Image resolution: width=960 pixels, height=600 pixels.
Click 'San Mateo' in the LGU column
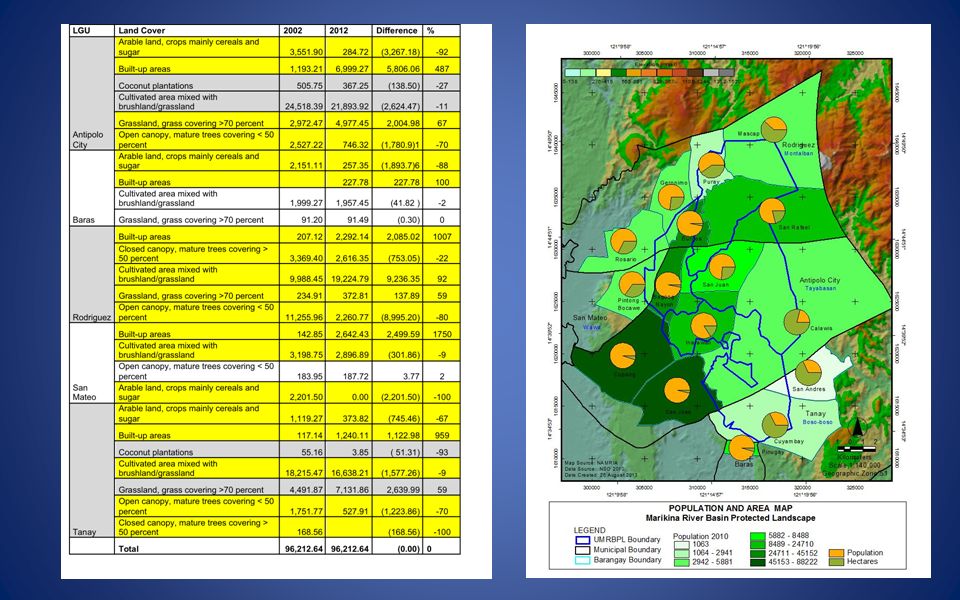pyautogui.click(x=84, y=392)
